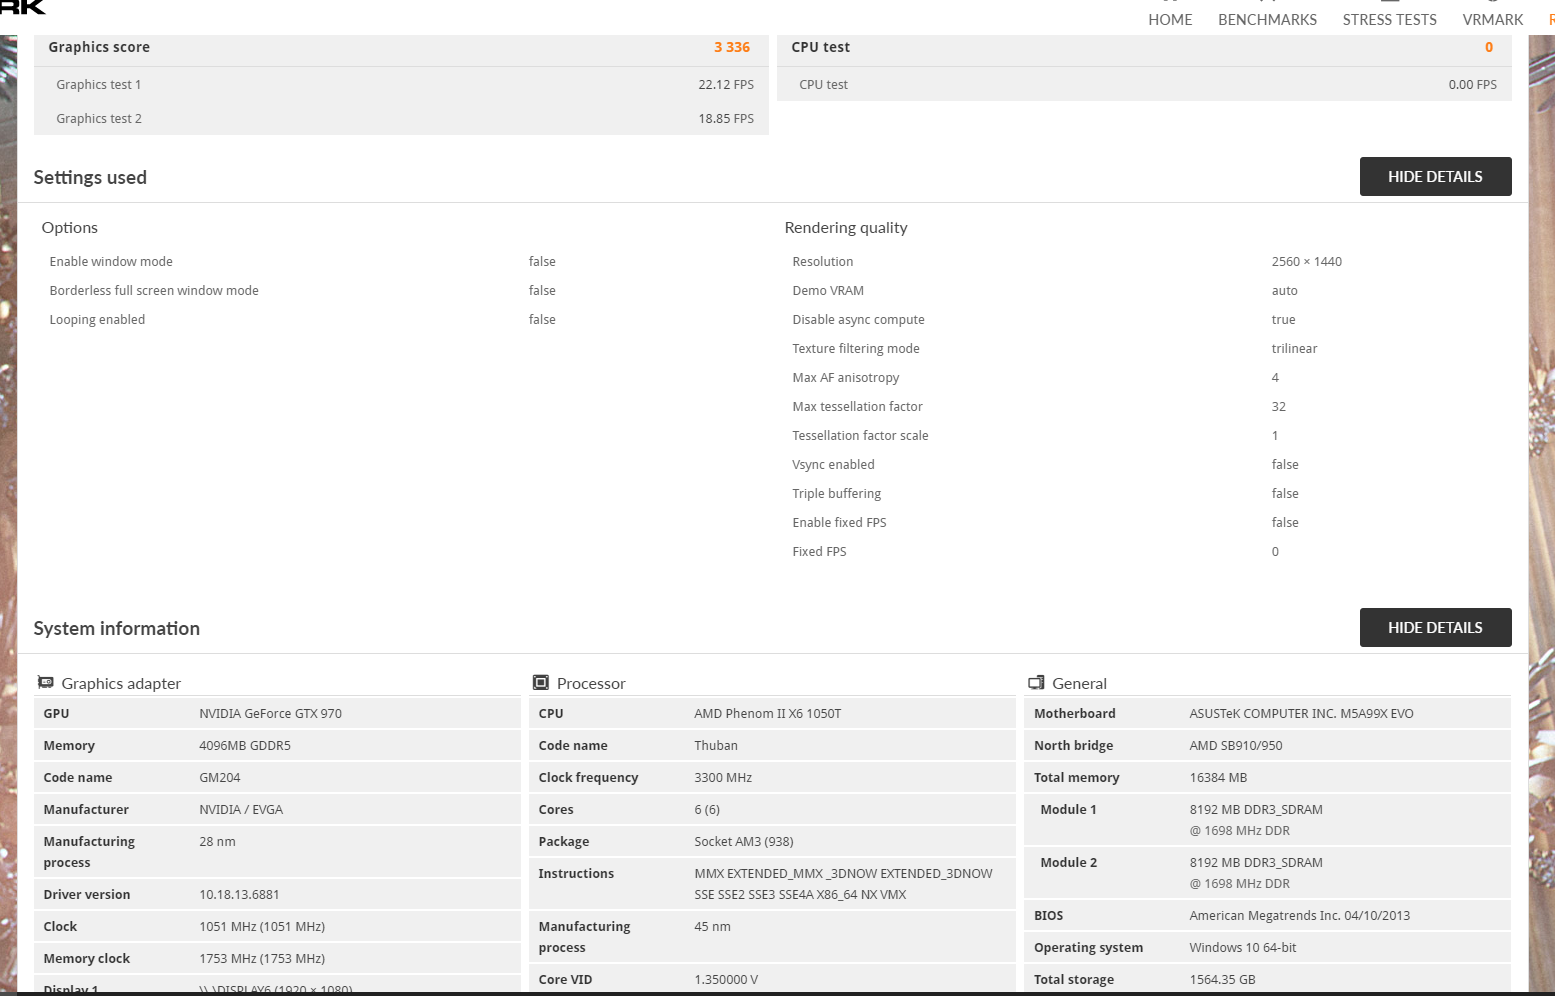Screen dimensions: 1555x996
Task: Select Borderless full screen window mode label
Action: [154, 291]
